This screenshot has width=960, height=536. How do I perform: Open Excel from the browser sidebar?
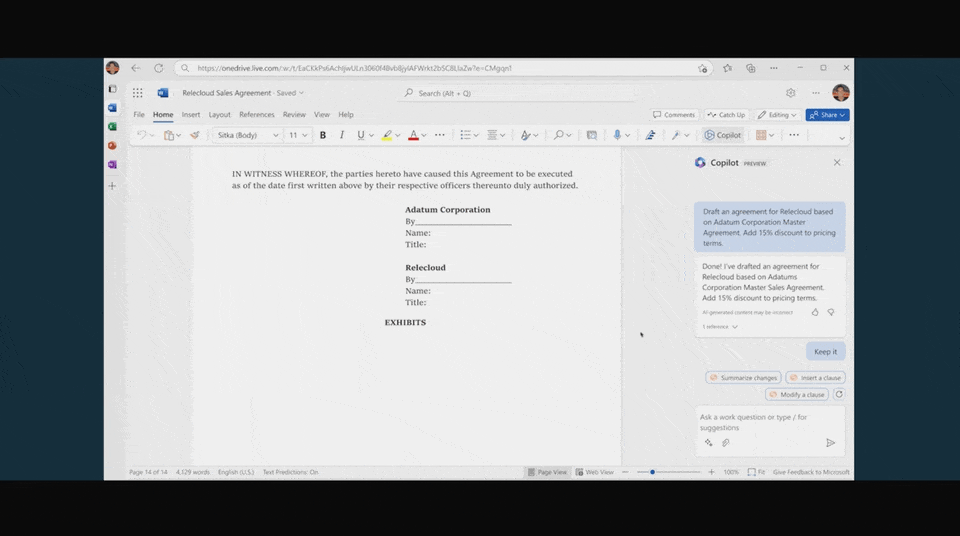113,127
